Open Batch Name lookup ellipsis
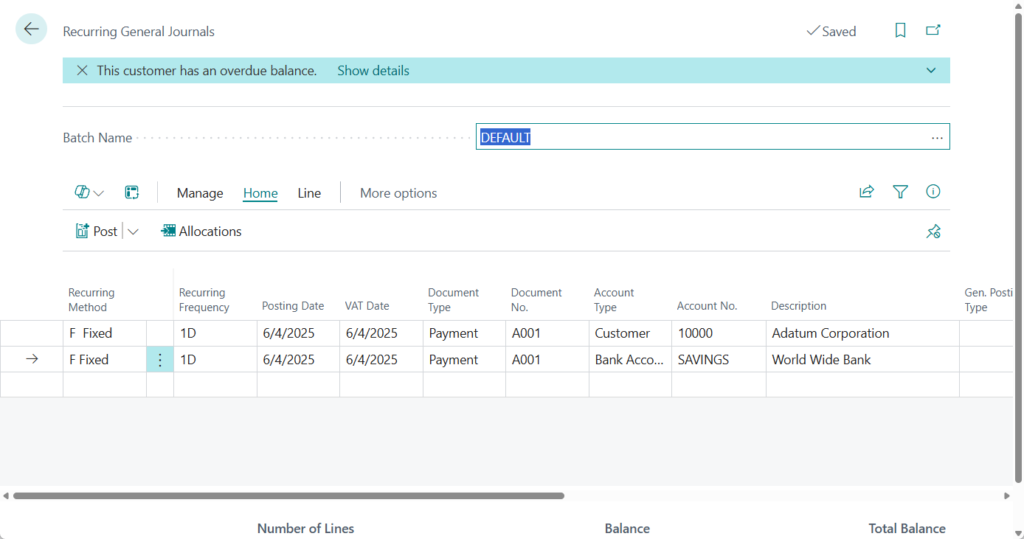This screenshot has height=539, width=1024. point(937,138)
